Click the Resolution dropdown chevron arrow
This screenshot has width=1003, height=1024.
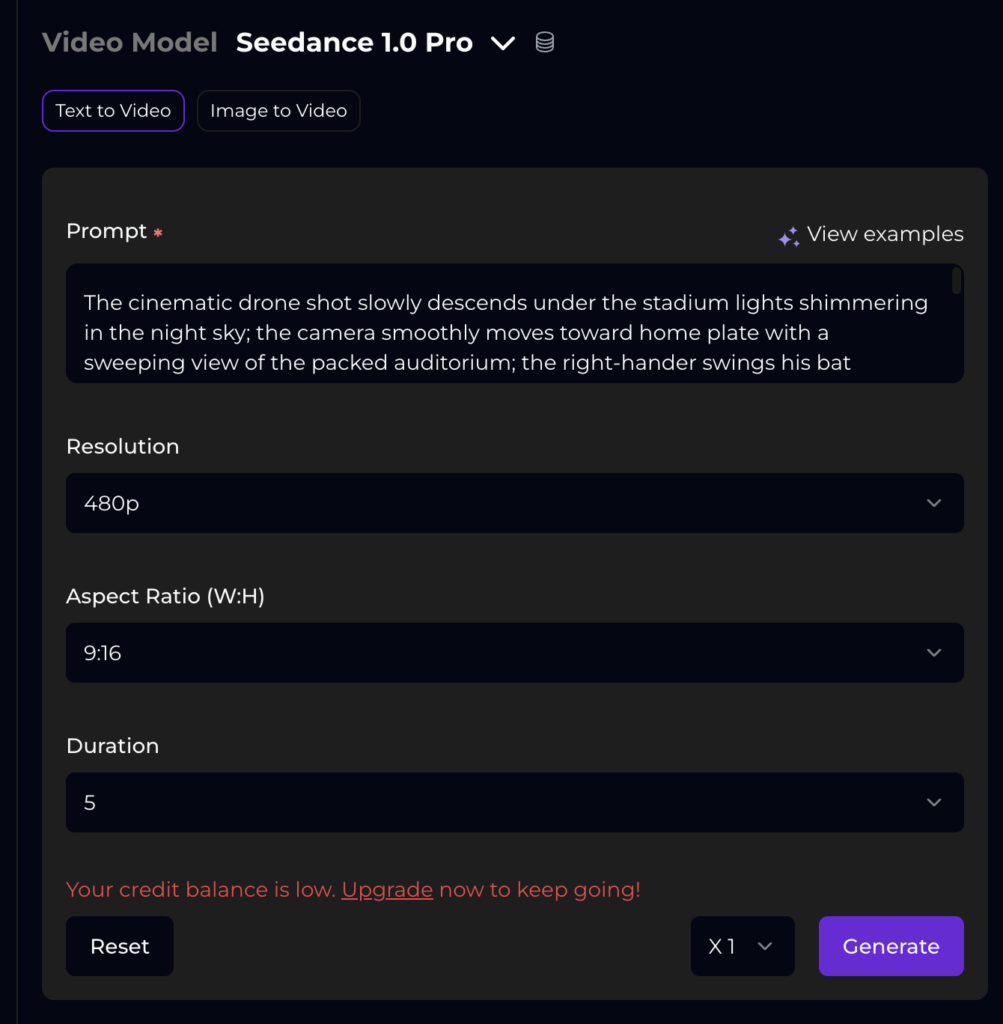(x=934, y=503)
